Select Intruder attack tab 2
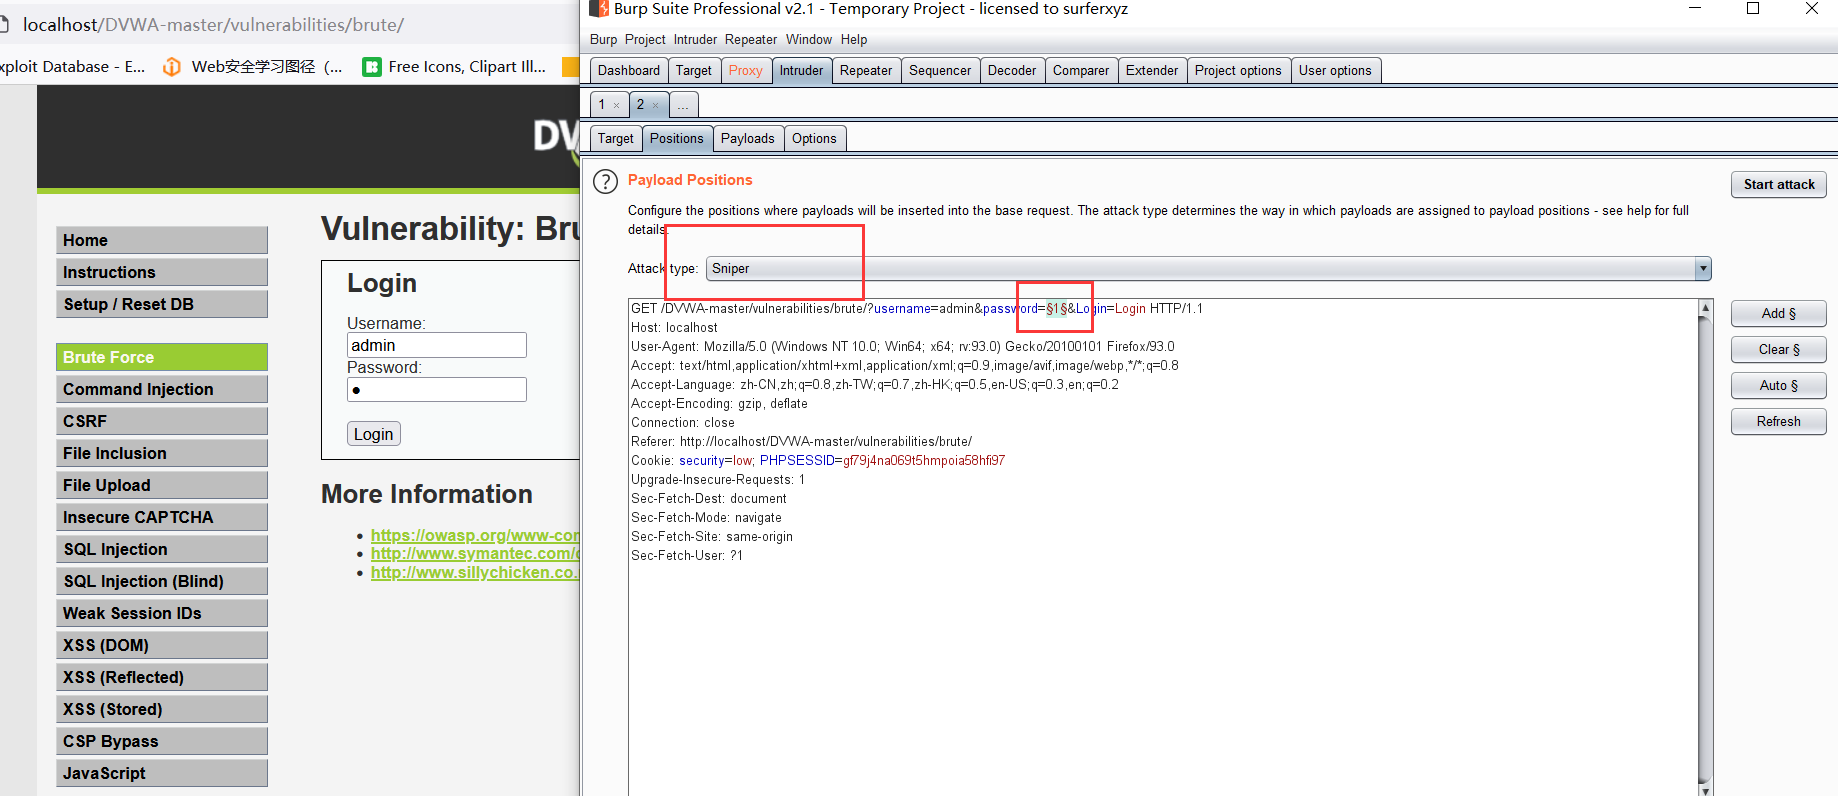The width and height of the screenshot is (1838, 796). 641,105
